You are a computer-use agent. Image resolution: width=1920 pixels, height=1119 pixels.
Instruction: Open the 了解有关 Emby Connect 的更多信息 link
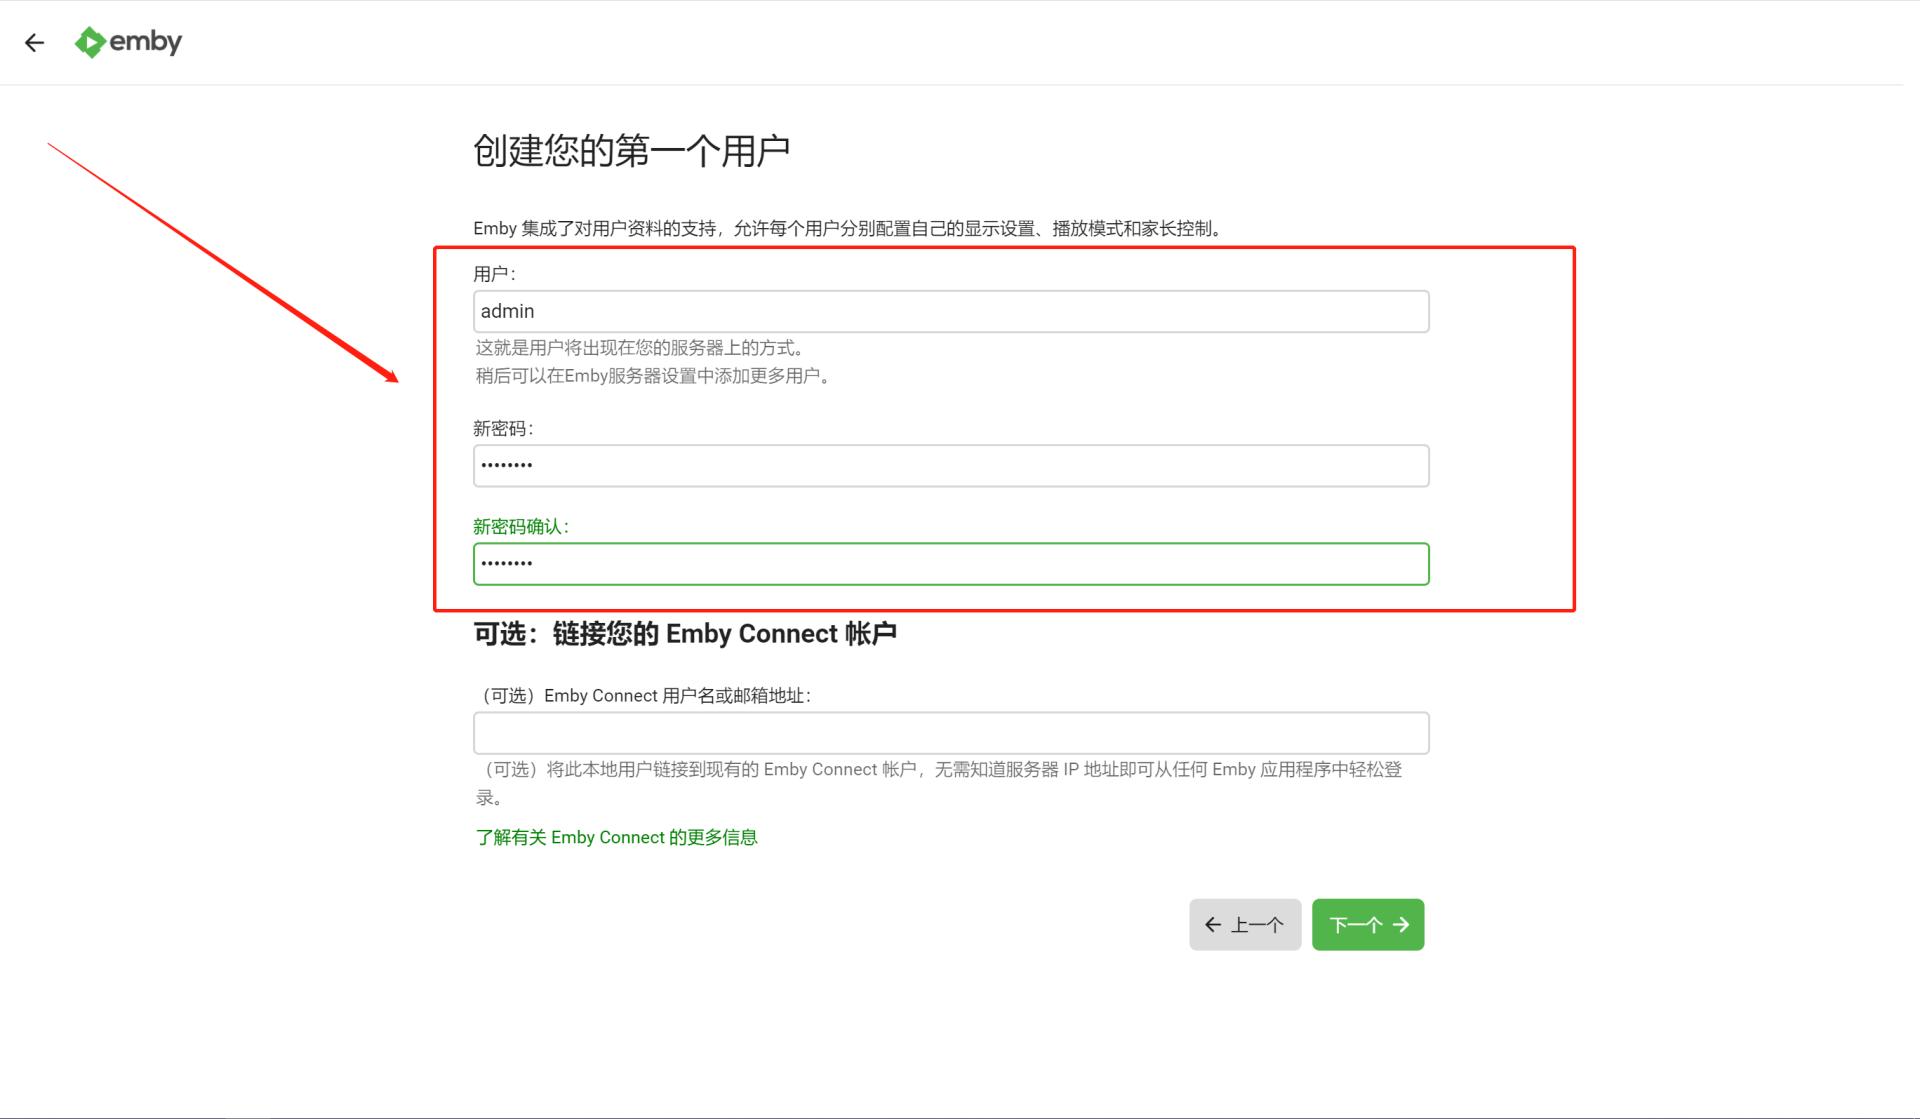click(616, 837)
